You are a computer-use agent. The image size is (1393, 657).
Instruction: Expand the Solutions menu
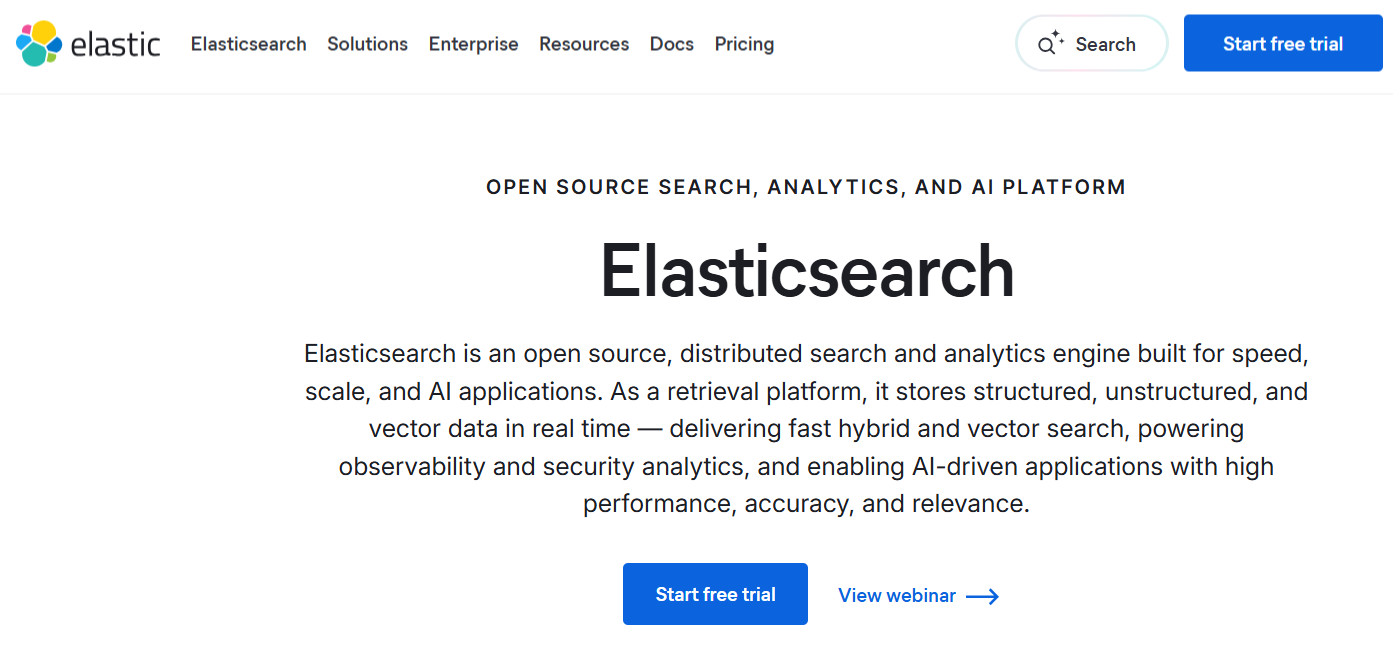[367, 44]
